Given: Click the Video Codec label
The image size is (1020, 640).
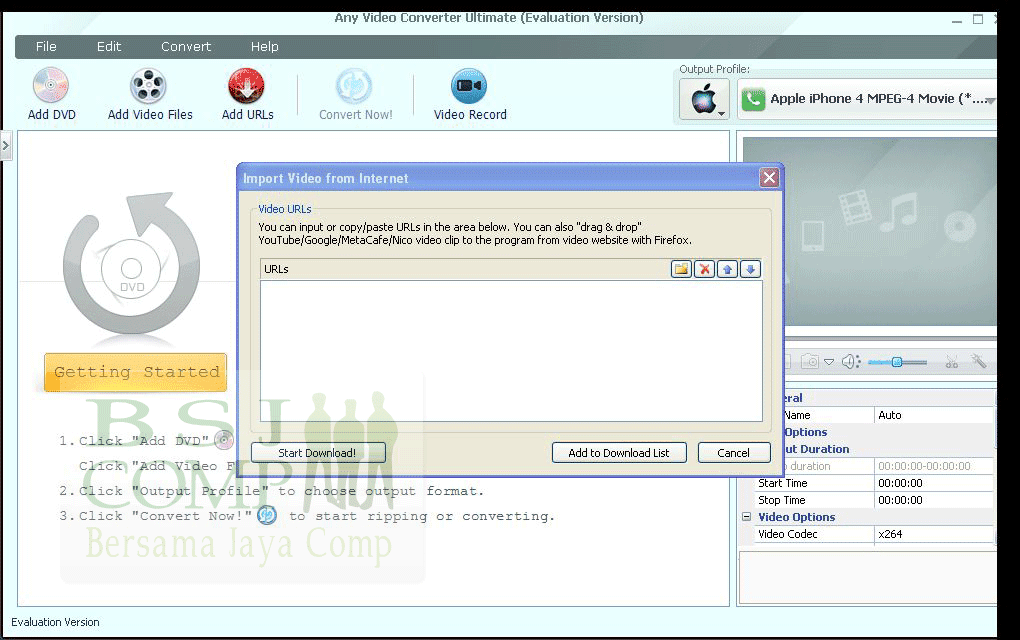Looking at the screenshot, I should pos(788,534).
